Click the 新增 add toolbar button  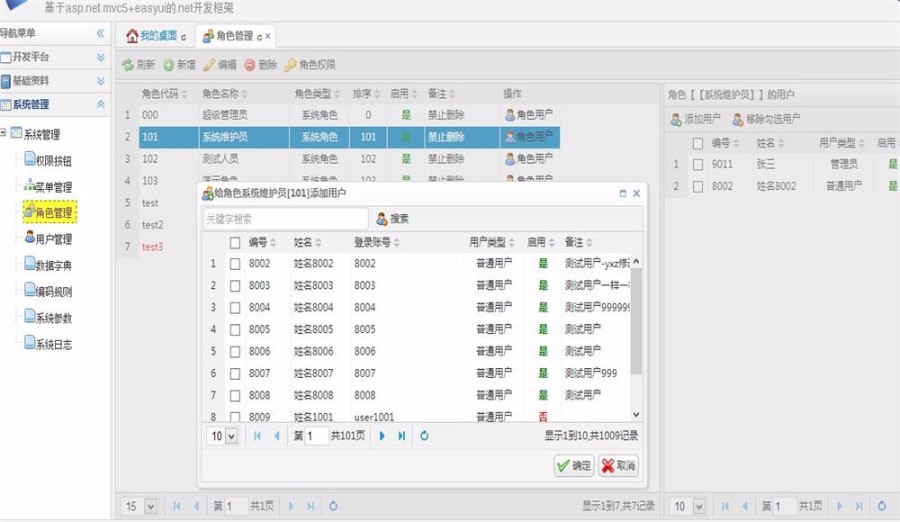[x=179, y=65]
